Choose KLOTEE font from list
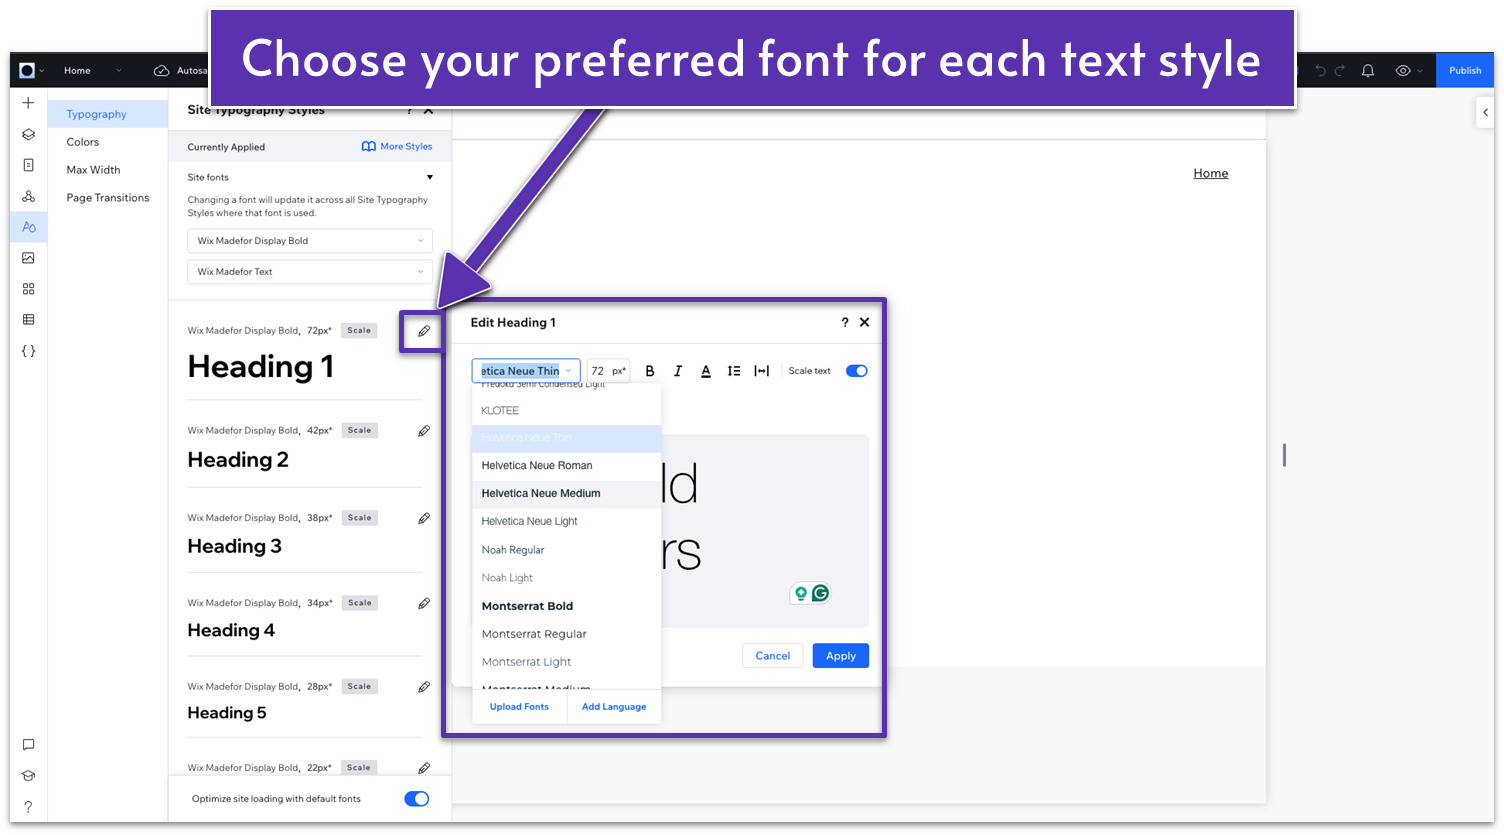Image resolution: width=1504 pixels, height=835 pixels. pyautogui.click(x=567, y=411)
